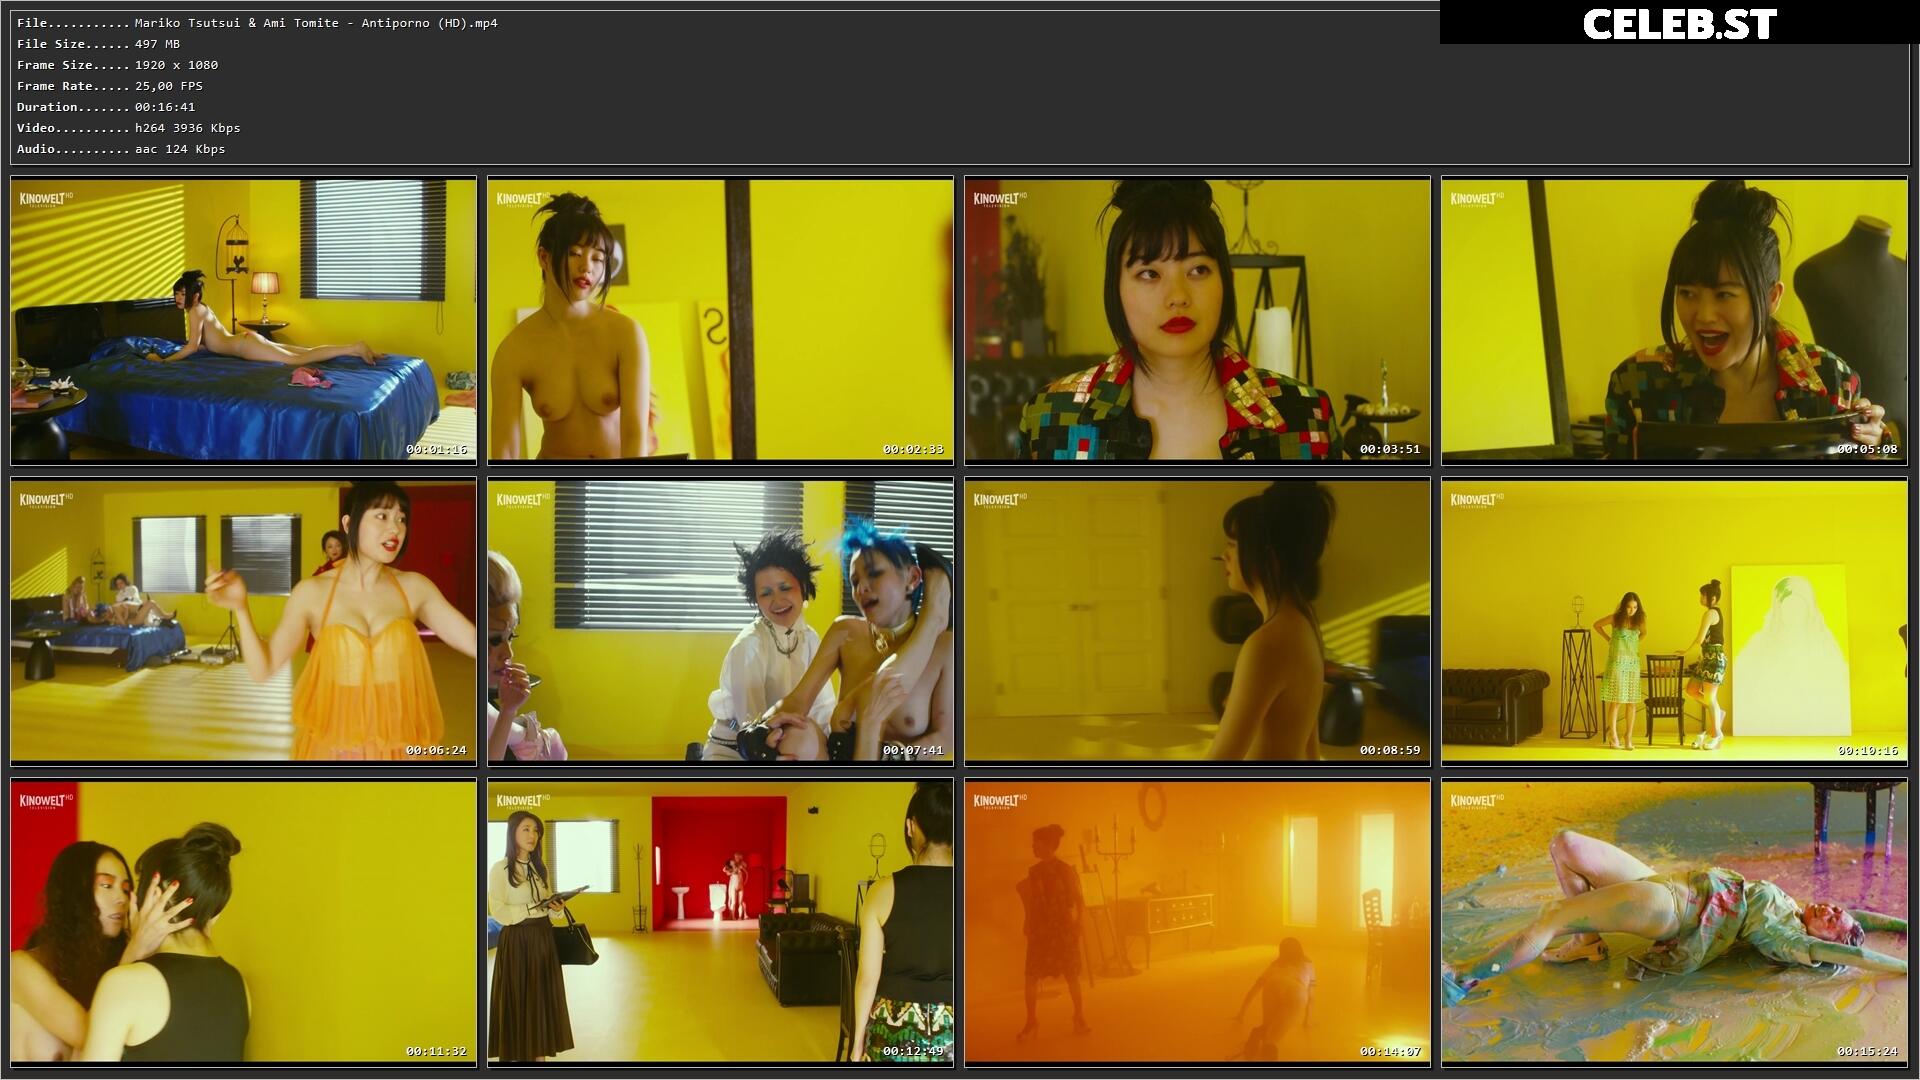This screenshot has width=1920, height=1080.
Task: Select the thumbnail stamped 00:01:16
Action: [244, 320]
